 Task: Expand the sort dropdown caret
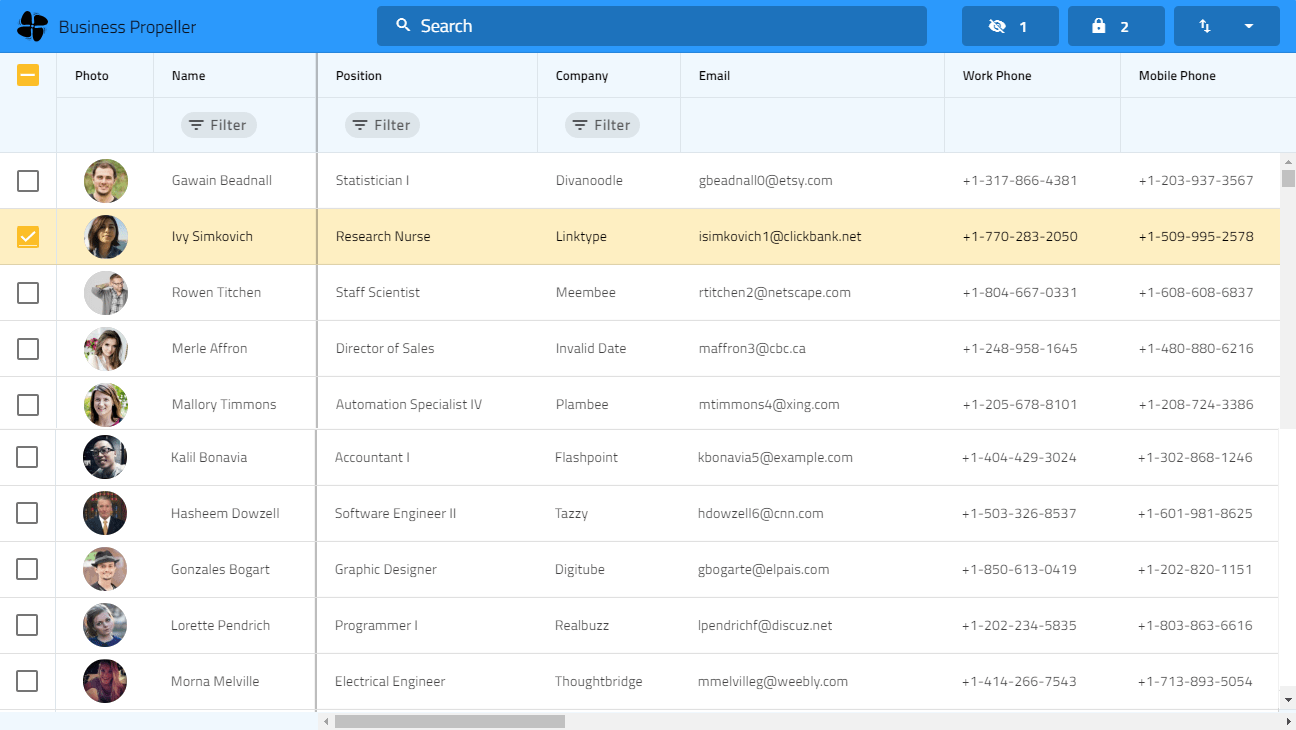(x=1249, y=27)
